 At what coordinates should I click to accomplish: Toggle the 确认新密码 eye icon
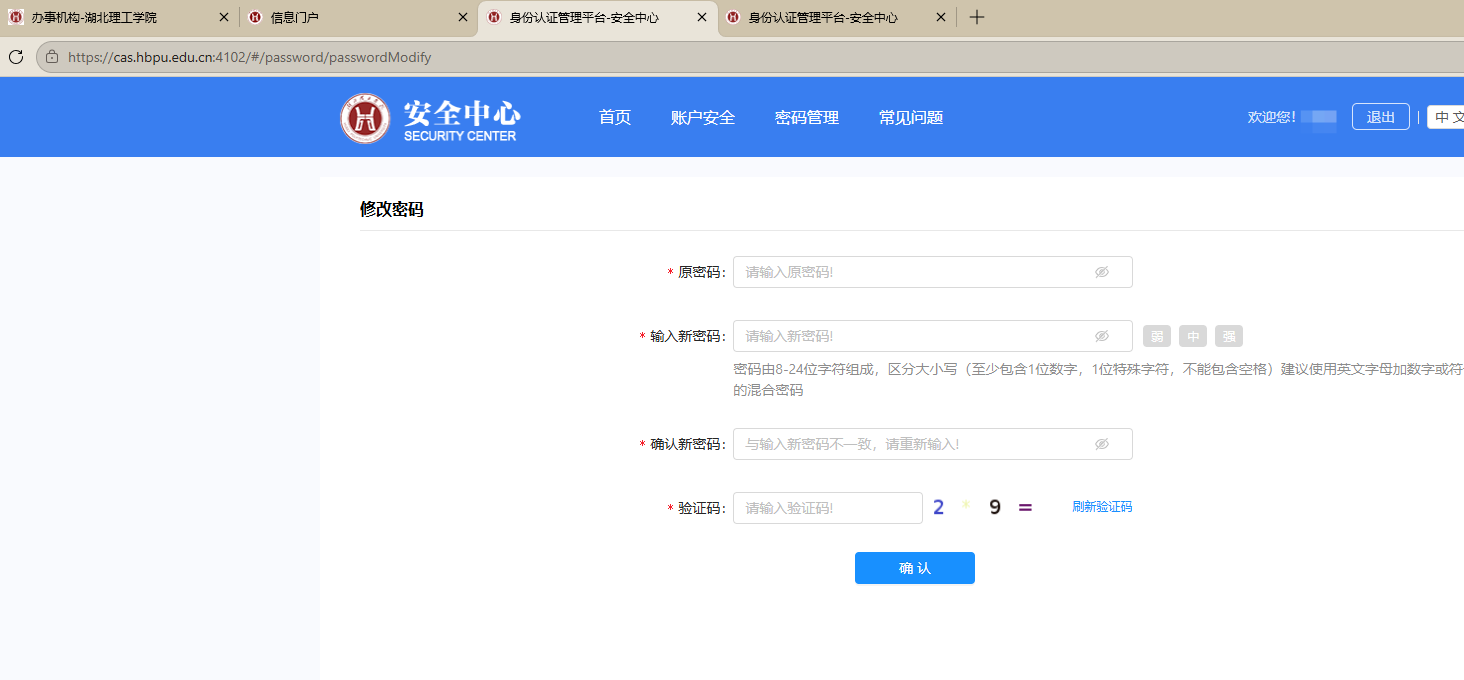tap(1102, 444)
